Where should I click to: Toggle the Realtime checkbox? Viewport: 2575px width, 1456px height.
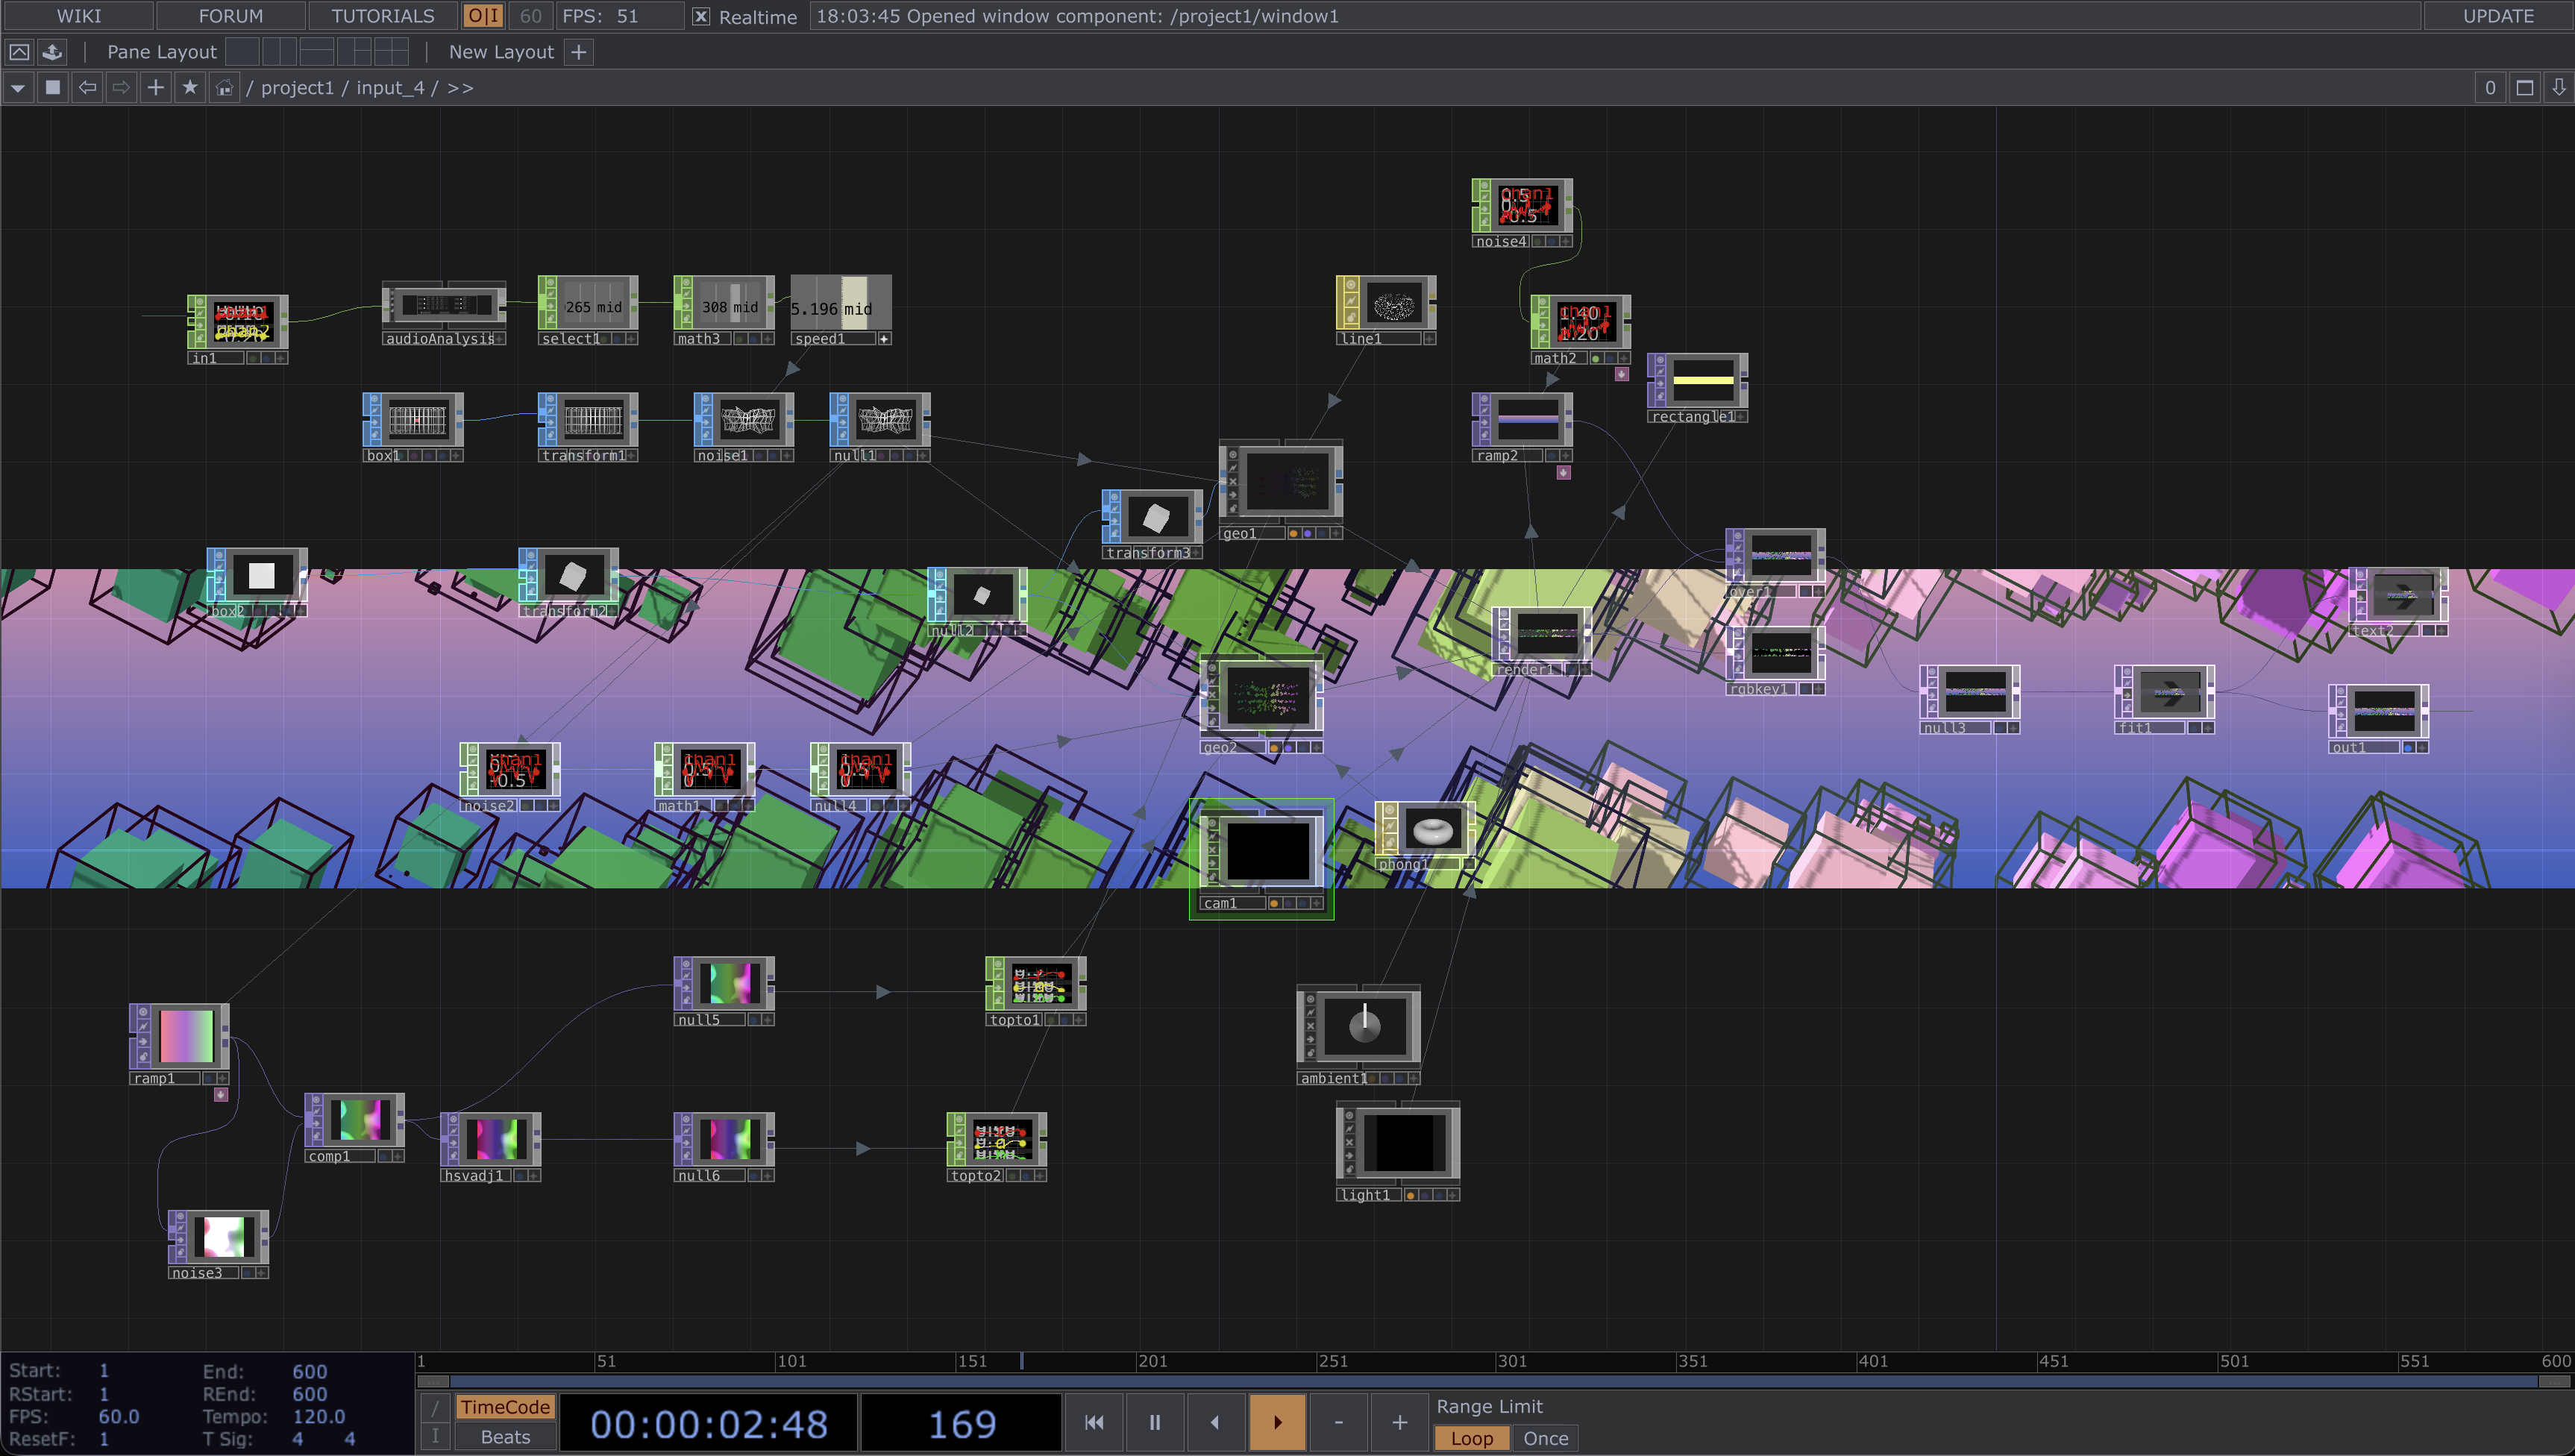point(701,16)
